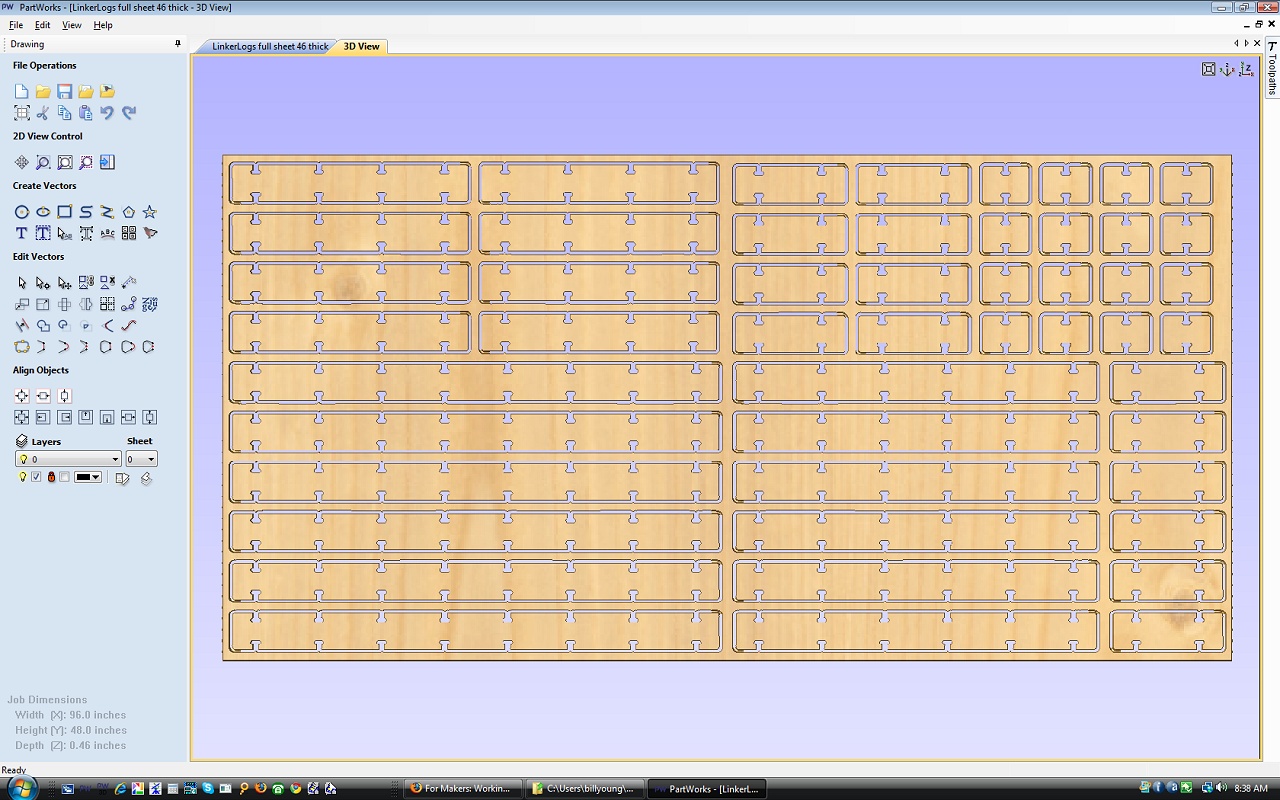
Task: Pin the Drawing panel
Action: (178, 44)
